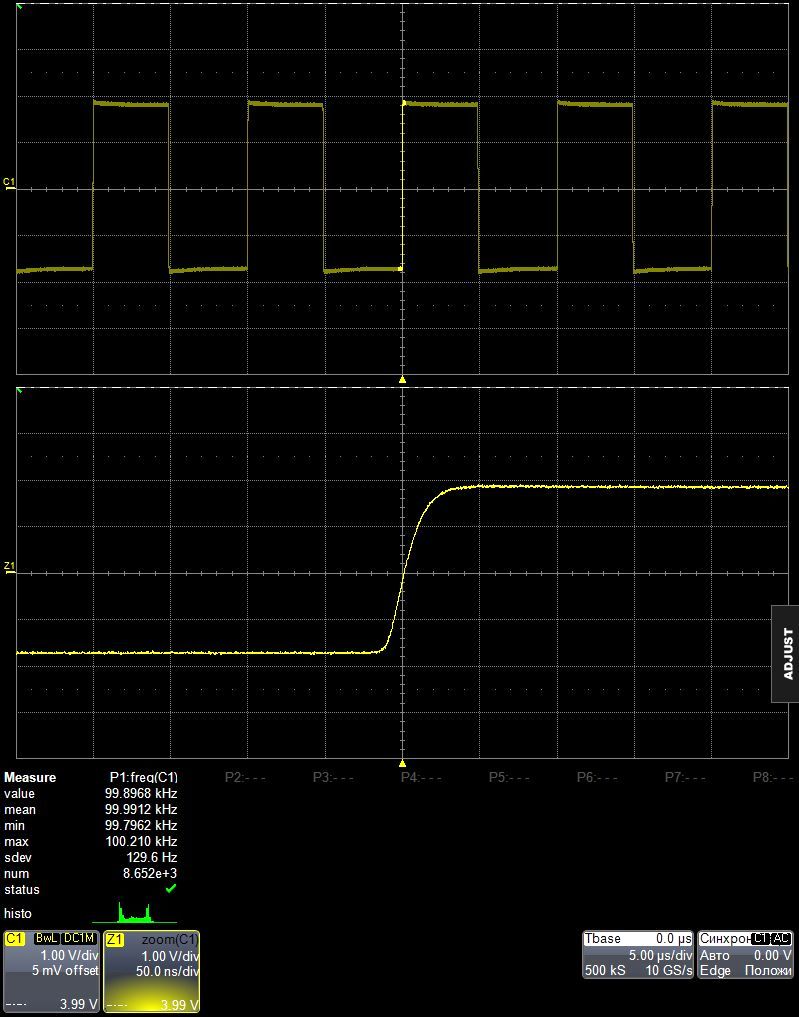
Task: Click the C1 AC trigger source badge
Action: pyautogui.click(x=772, y=939)
